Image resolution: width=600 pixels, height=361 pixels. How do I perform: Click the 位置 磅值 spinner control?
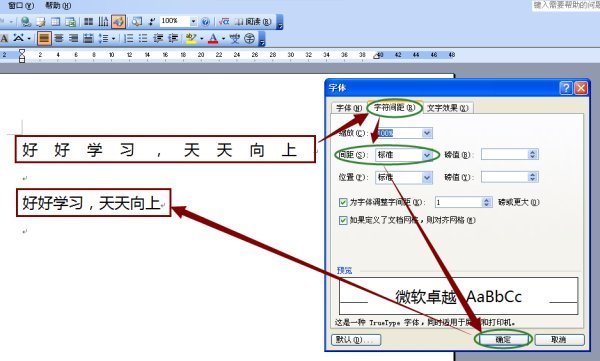point(533,177)
